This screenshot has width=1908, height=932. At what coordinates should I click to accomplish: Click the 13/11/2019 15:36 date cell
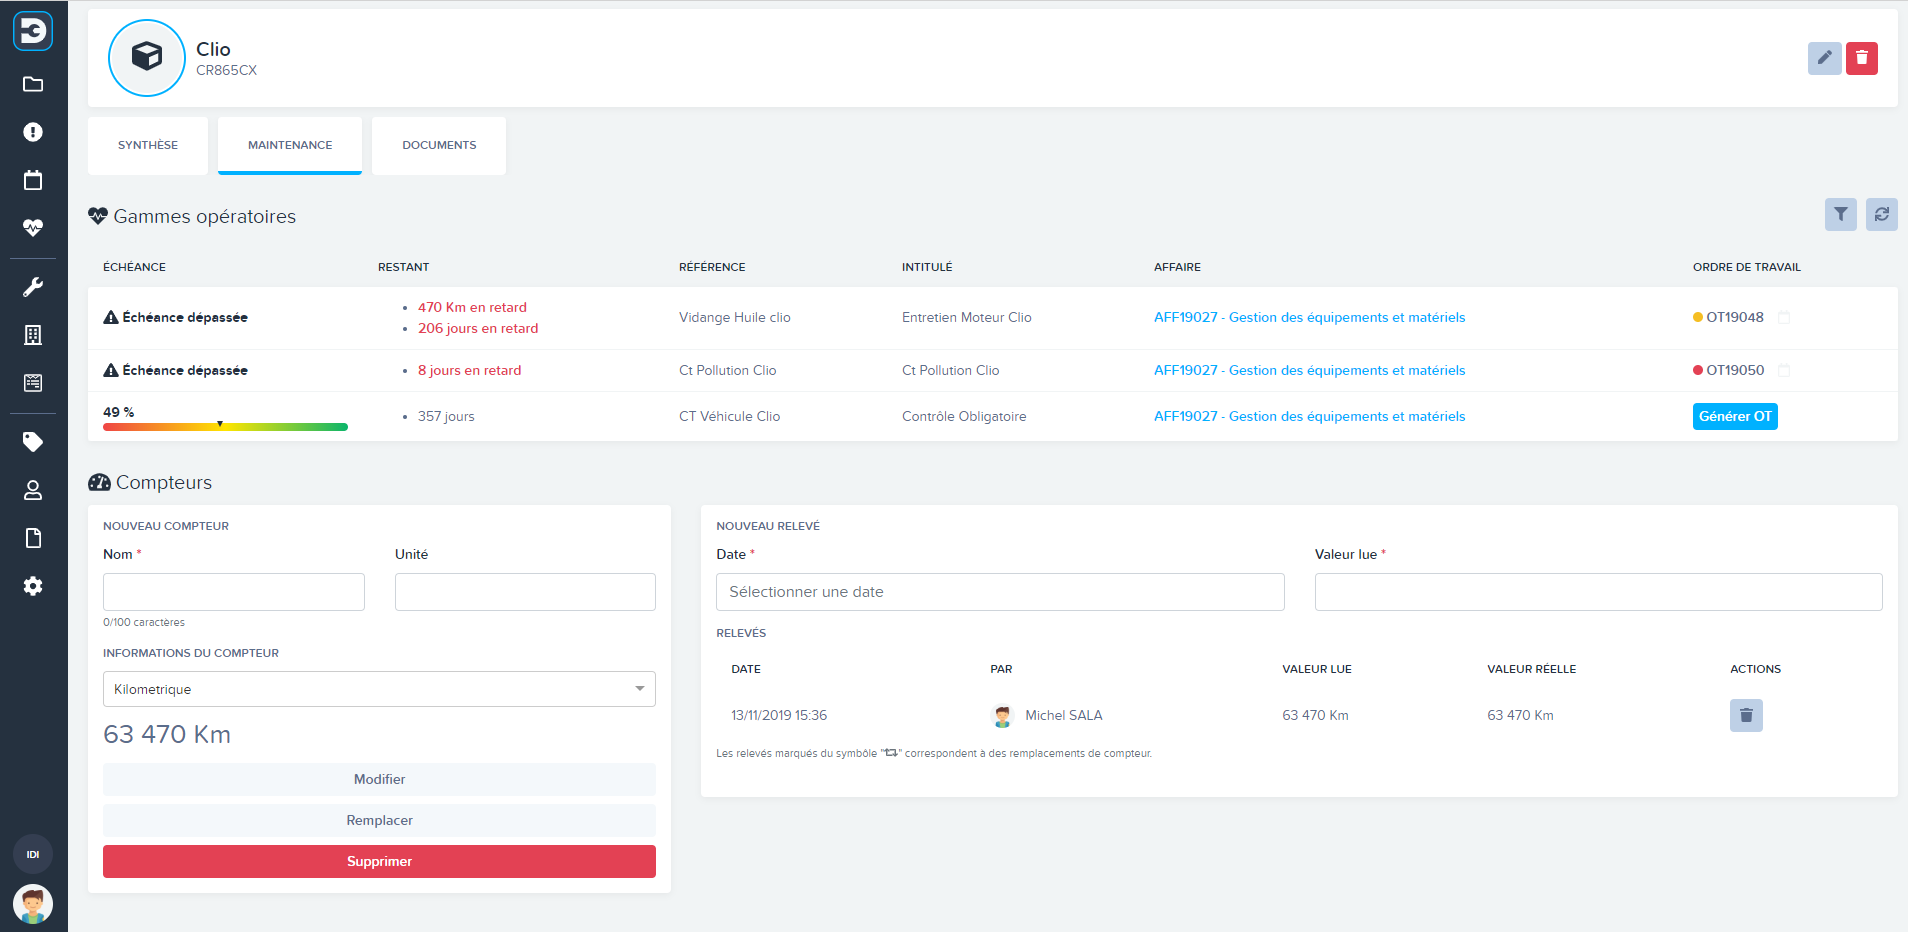[x=779, y=715]
